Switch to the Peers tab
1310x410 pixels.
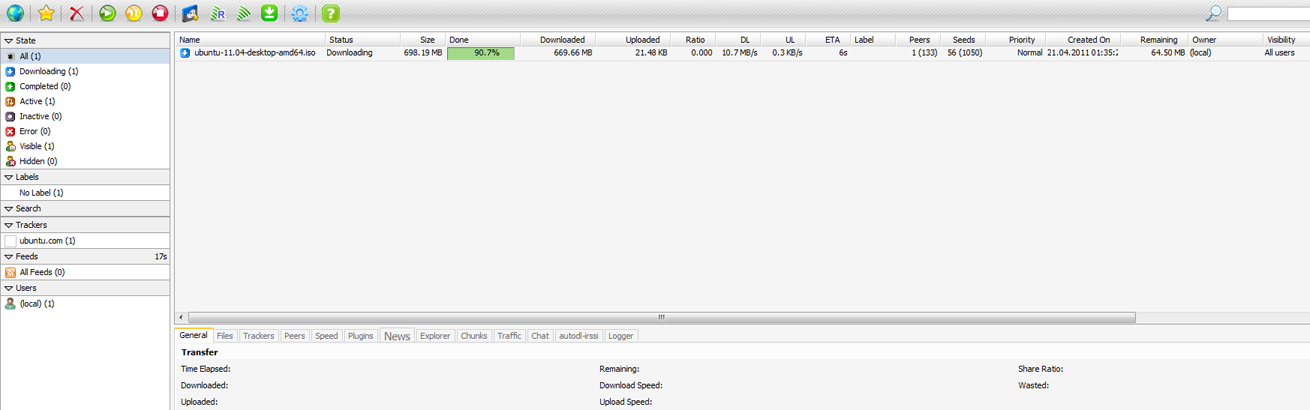(x=294, y=336)
